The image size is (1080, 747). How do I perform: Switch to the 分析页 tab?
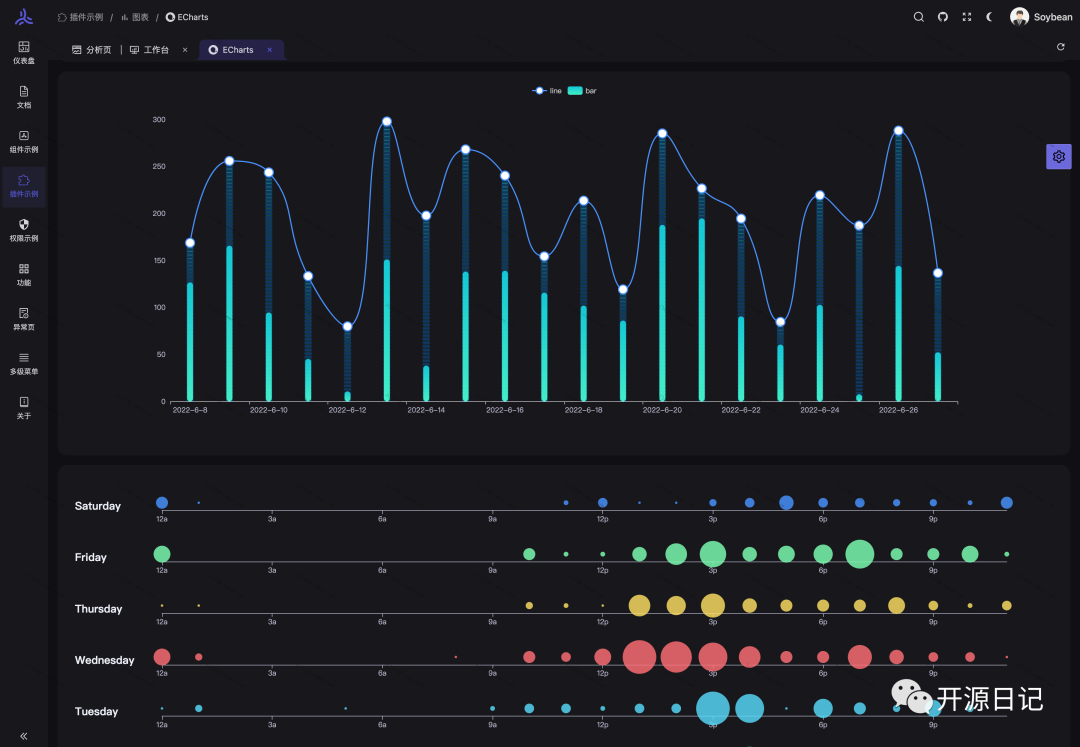point(92,50)
